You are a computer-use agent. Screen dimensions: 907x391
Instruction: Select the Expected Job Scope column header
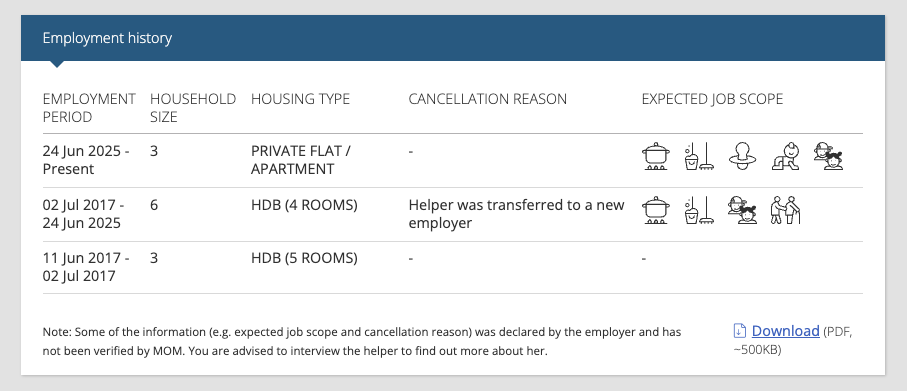(x=712, y=99)
